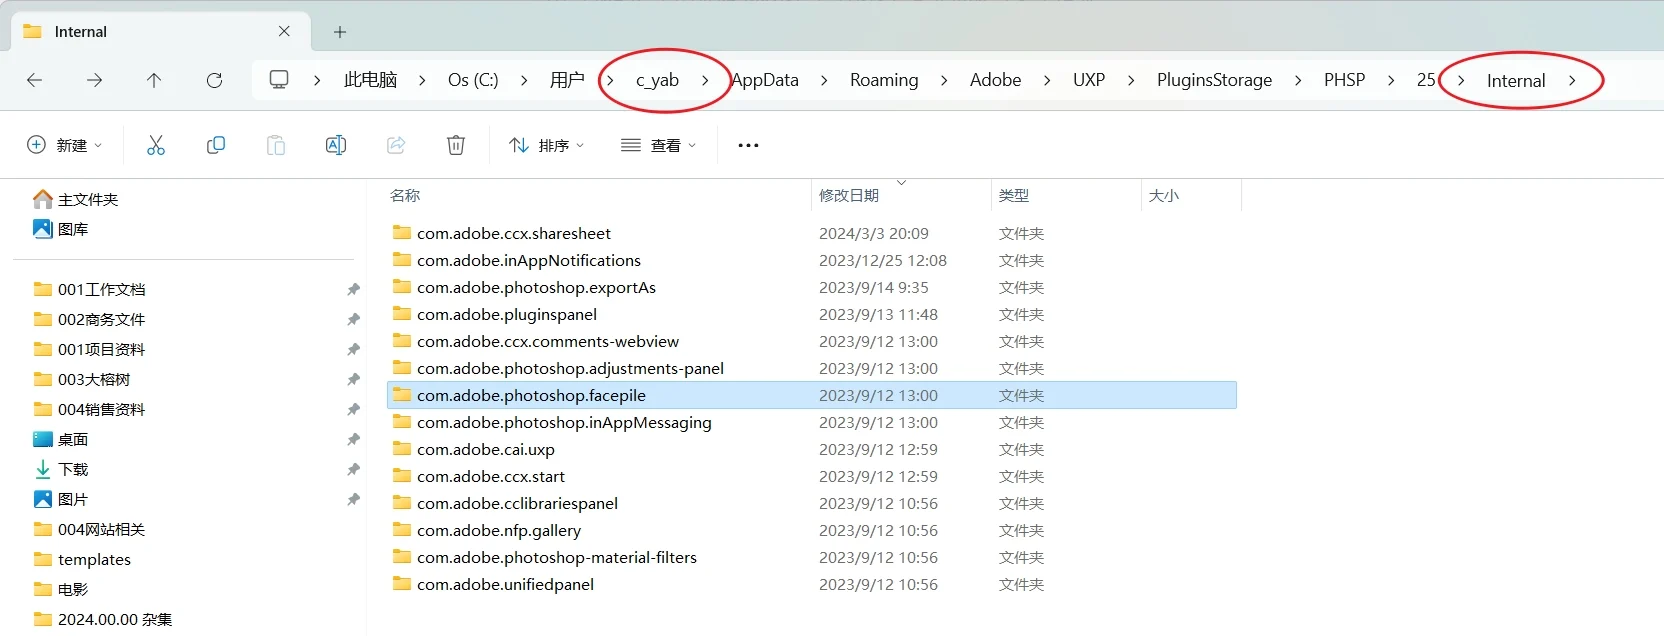1664x636 pixels.
Task: Click the computer monitor icon in address bar
Action: pyautogui.click(x=279, y=79)
